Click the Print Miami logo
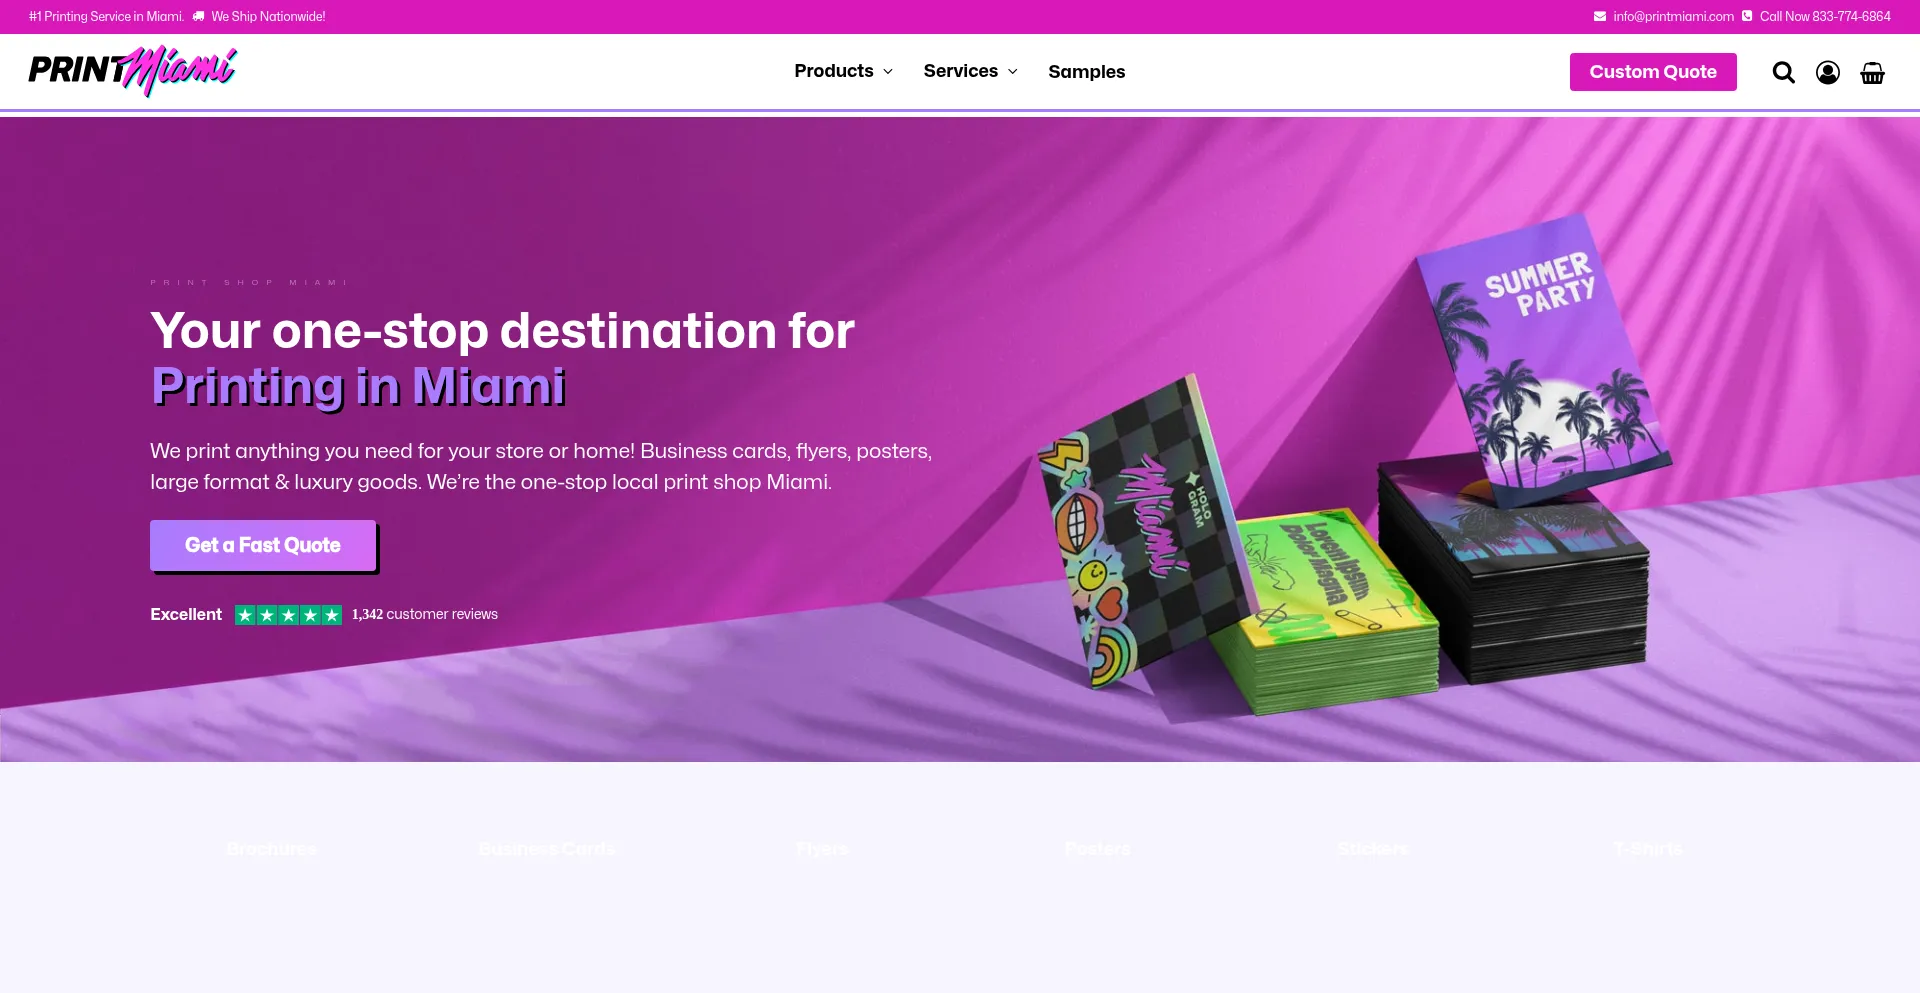The height and width of the screenshot is (993, 1920). [x=132, y=70]
